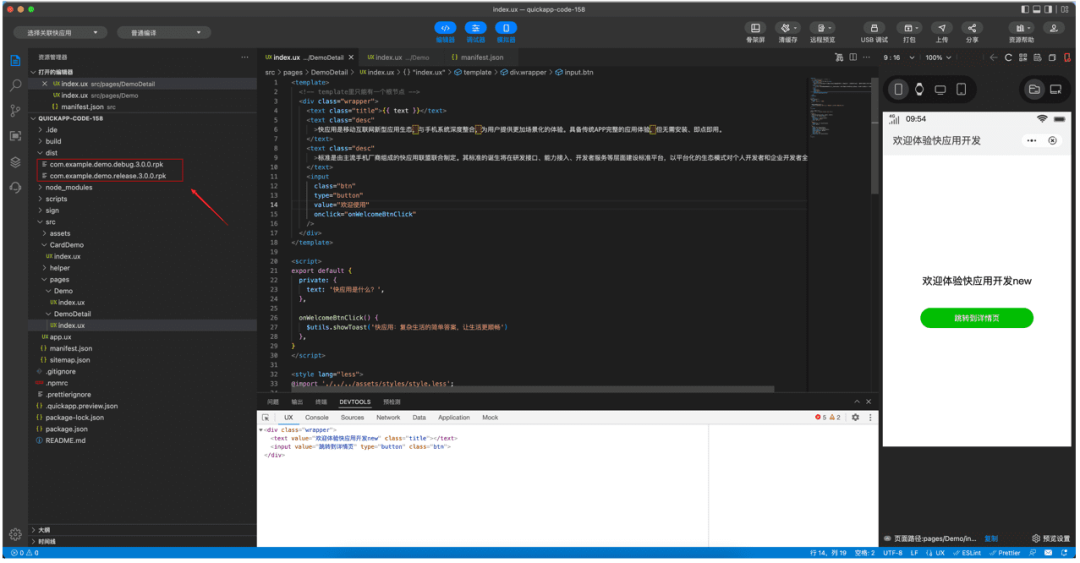Toggle the 调试器 (debugger) view button

475,28
